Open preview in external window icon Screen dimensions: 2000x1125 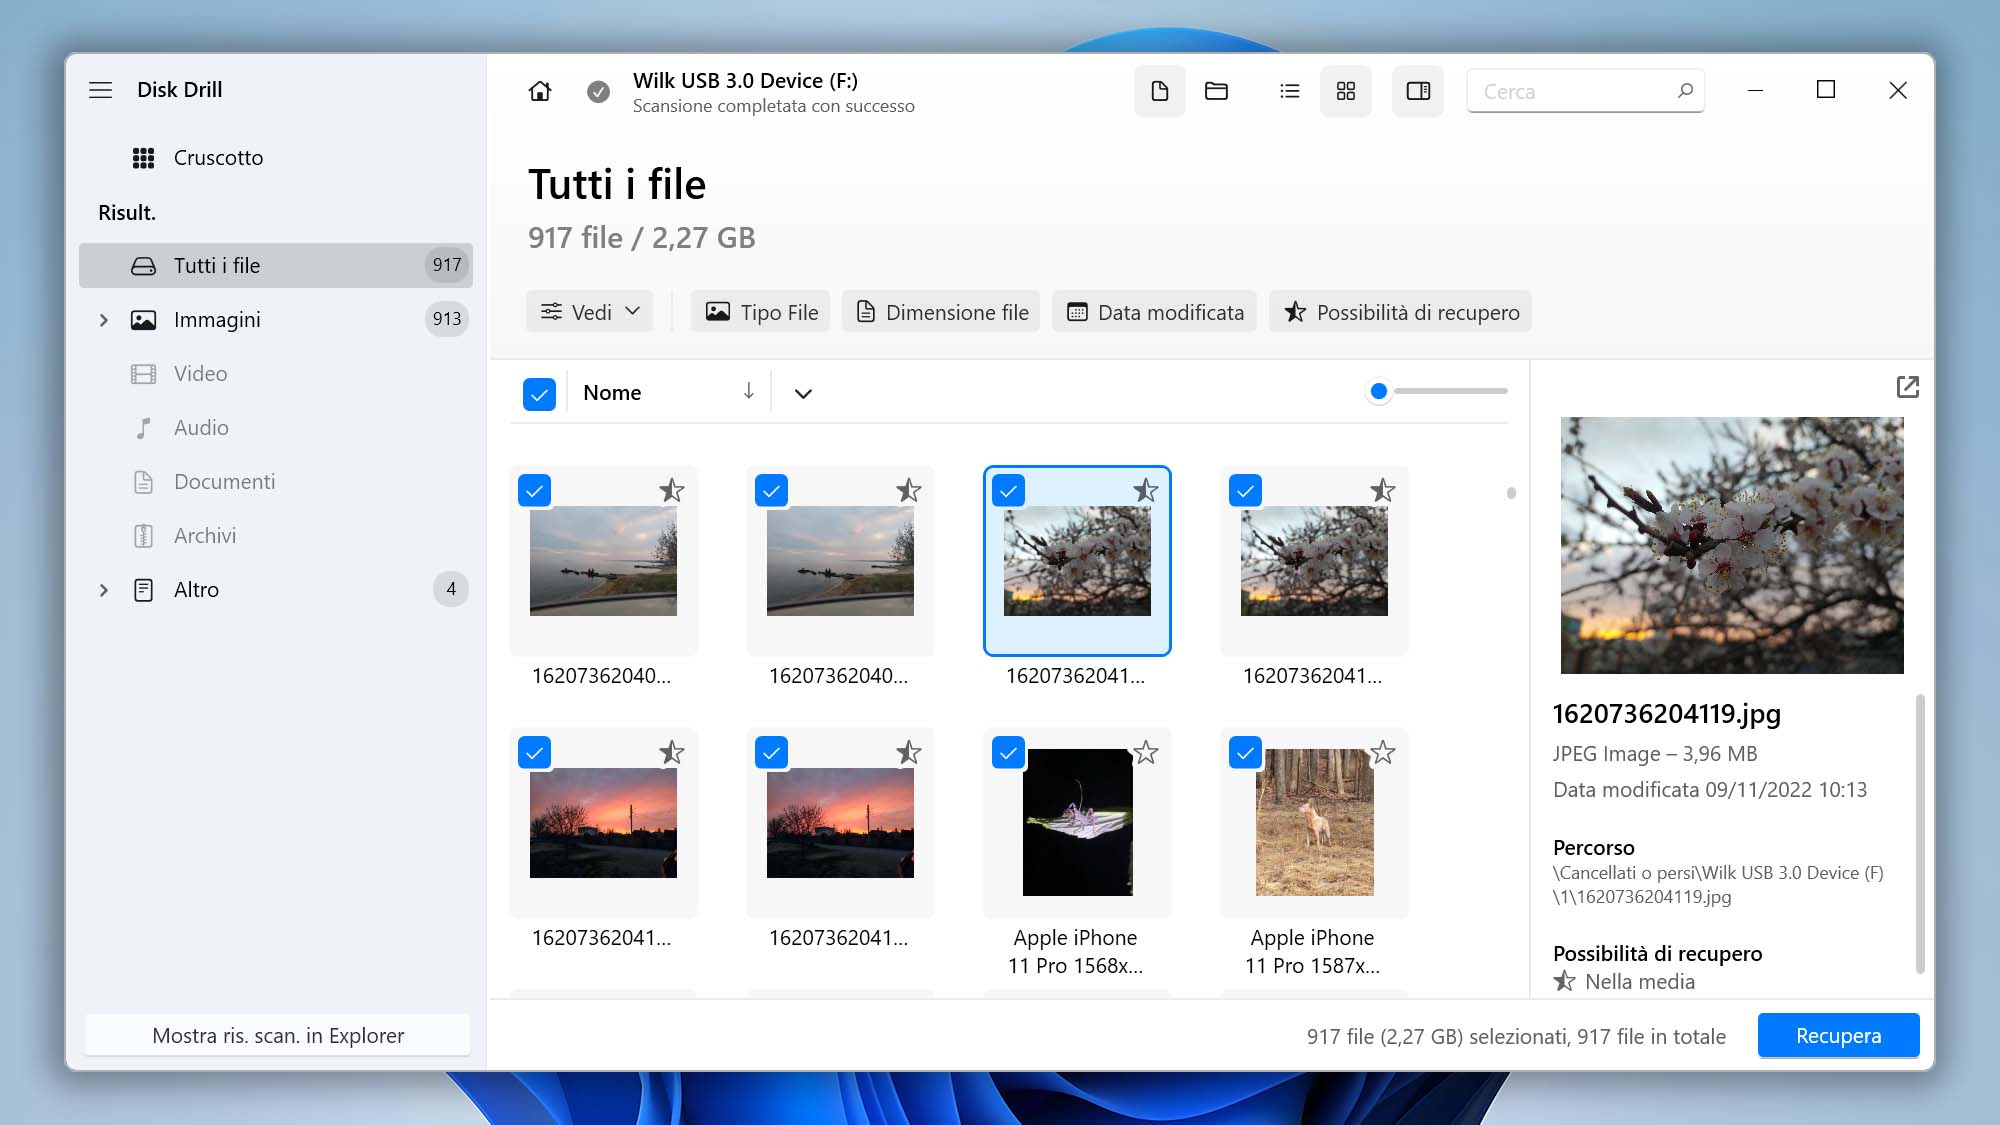click(x=1908, y=387)
